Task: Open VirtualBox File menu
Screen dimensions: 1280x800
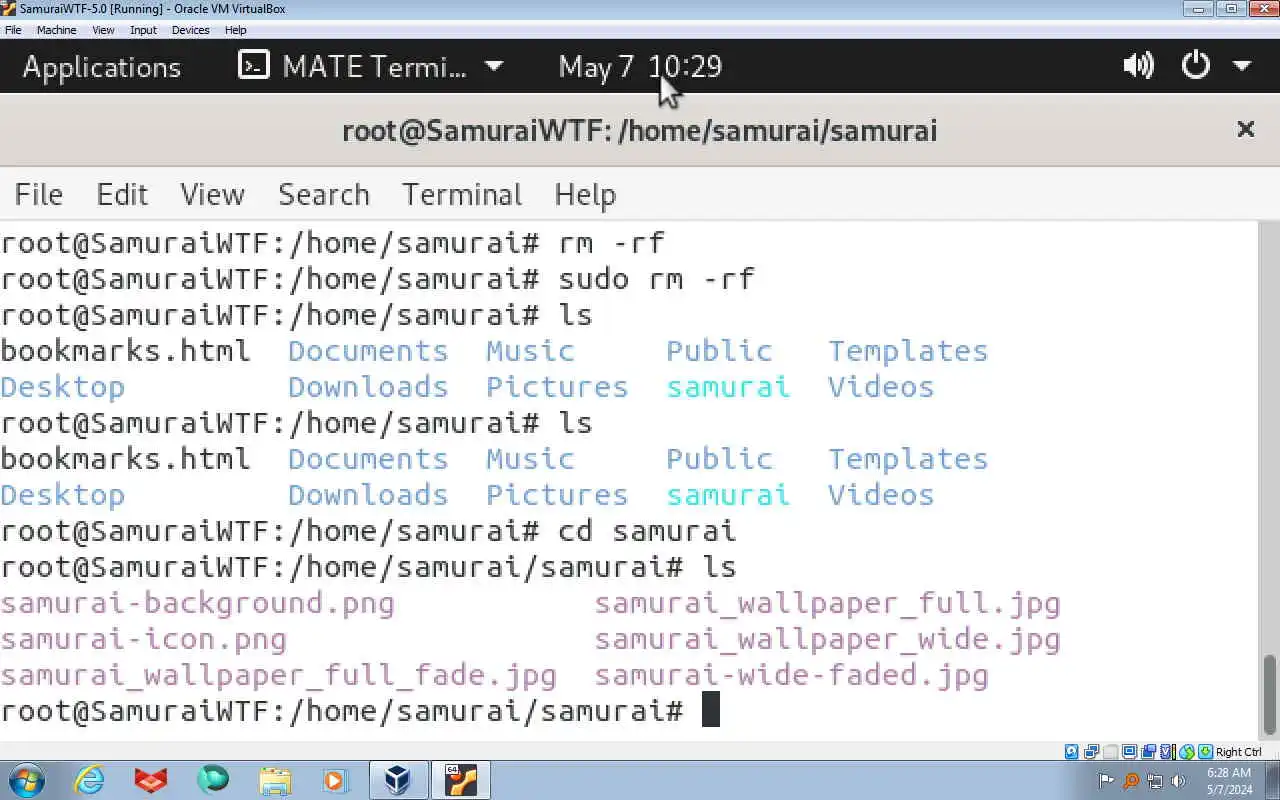Action: (13, 30)
